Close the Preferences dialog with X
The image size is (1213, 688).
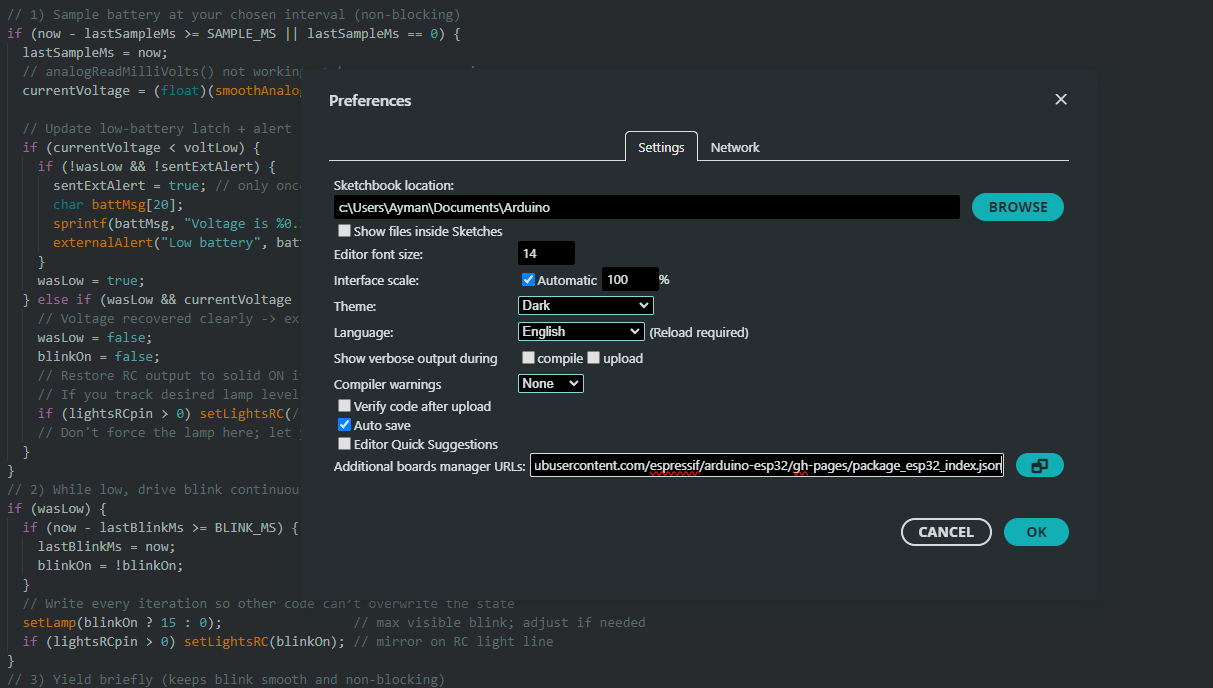tap(1061, 99)
